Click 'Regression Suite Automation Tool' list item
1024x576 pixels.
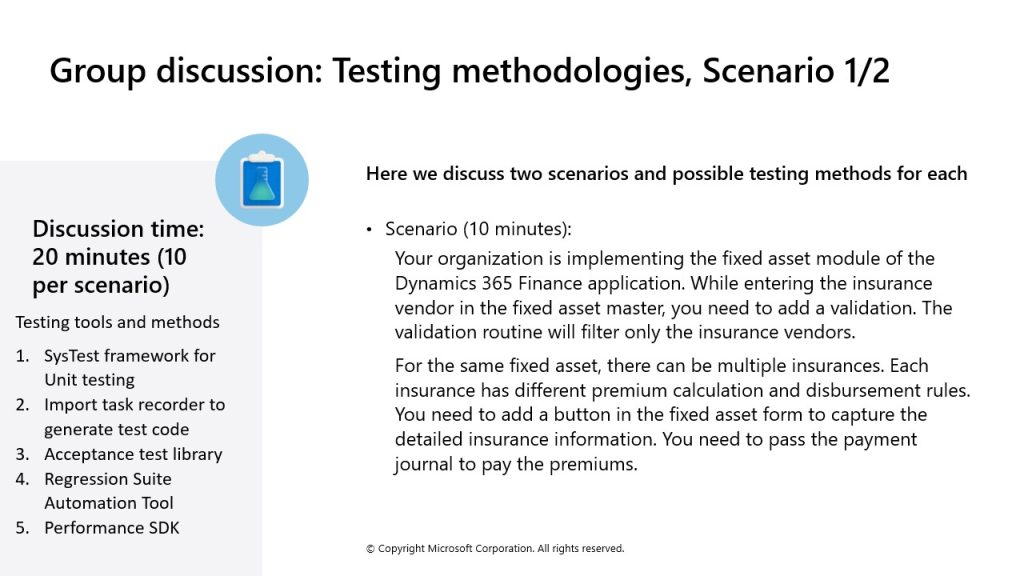[x=108, y=490]
